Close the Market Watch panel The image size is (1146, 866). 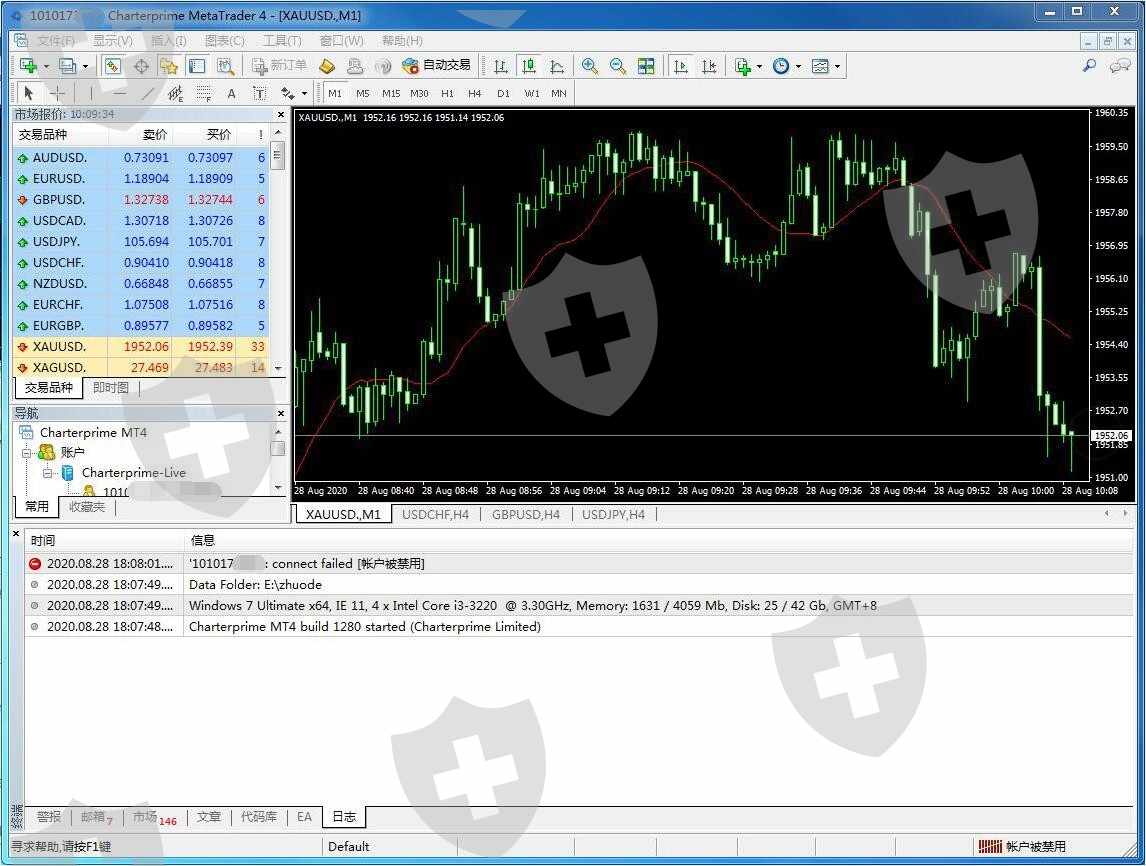point(281,115)
